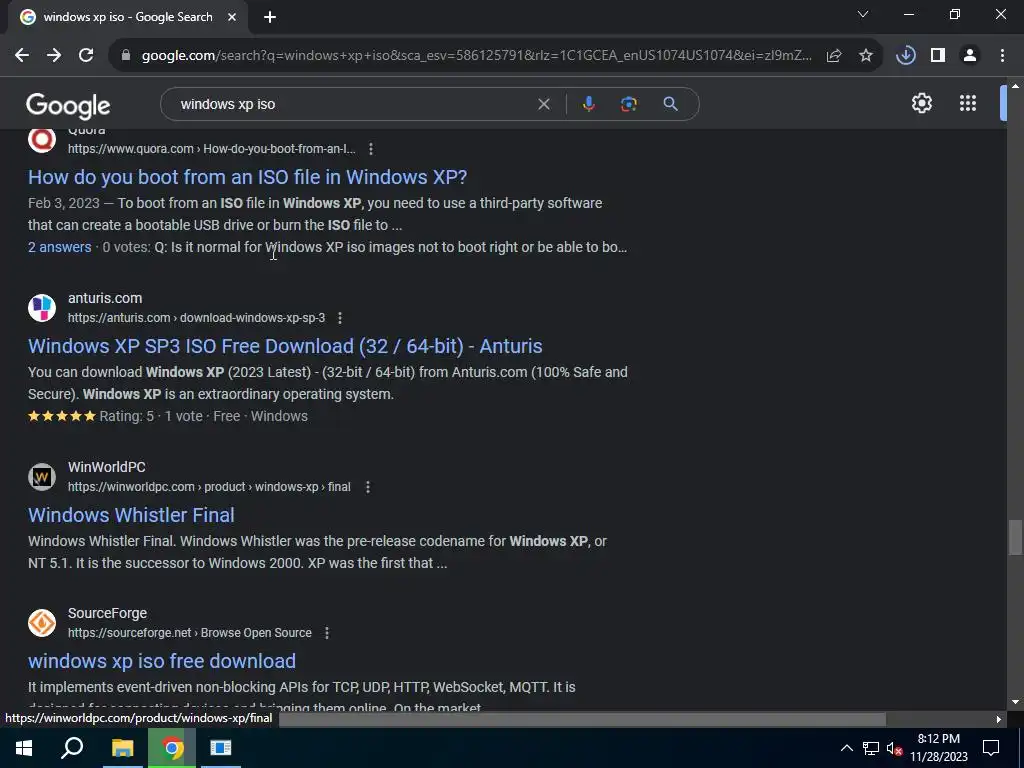Open File Explorer from taskbar
Image resolution: width=1024 pixels, height=768 pixels.
[122, 748]
